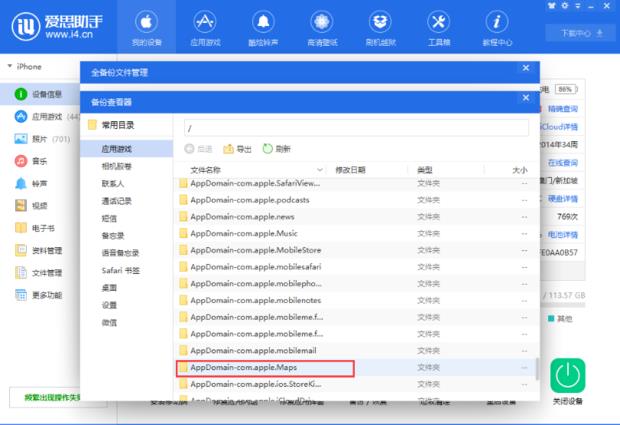Image resolution: width=620 pixels, height=425 pixels.
Task: Click the path input field
Action: [356, 128]
